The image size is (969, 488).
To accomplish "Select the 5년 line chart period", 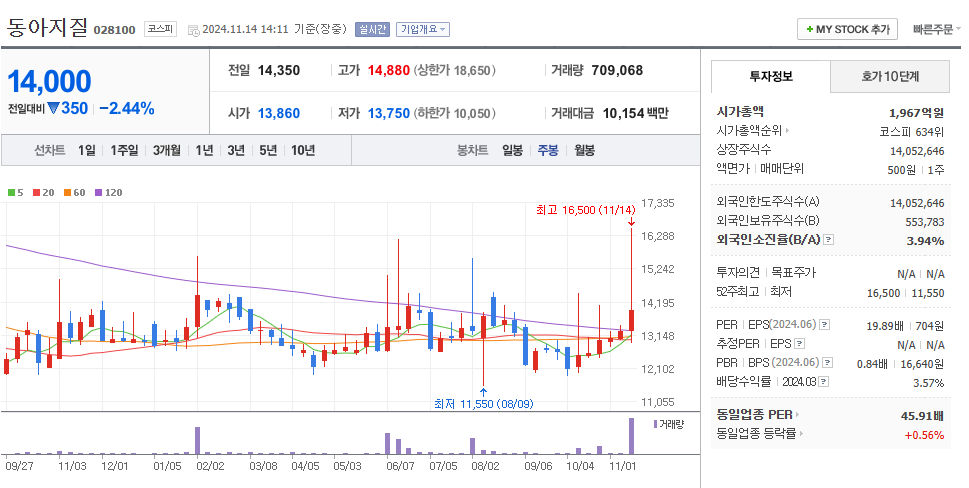I will [268, 150].
